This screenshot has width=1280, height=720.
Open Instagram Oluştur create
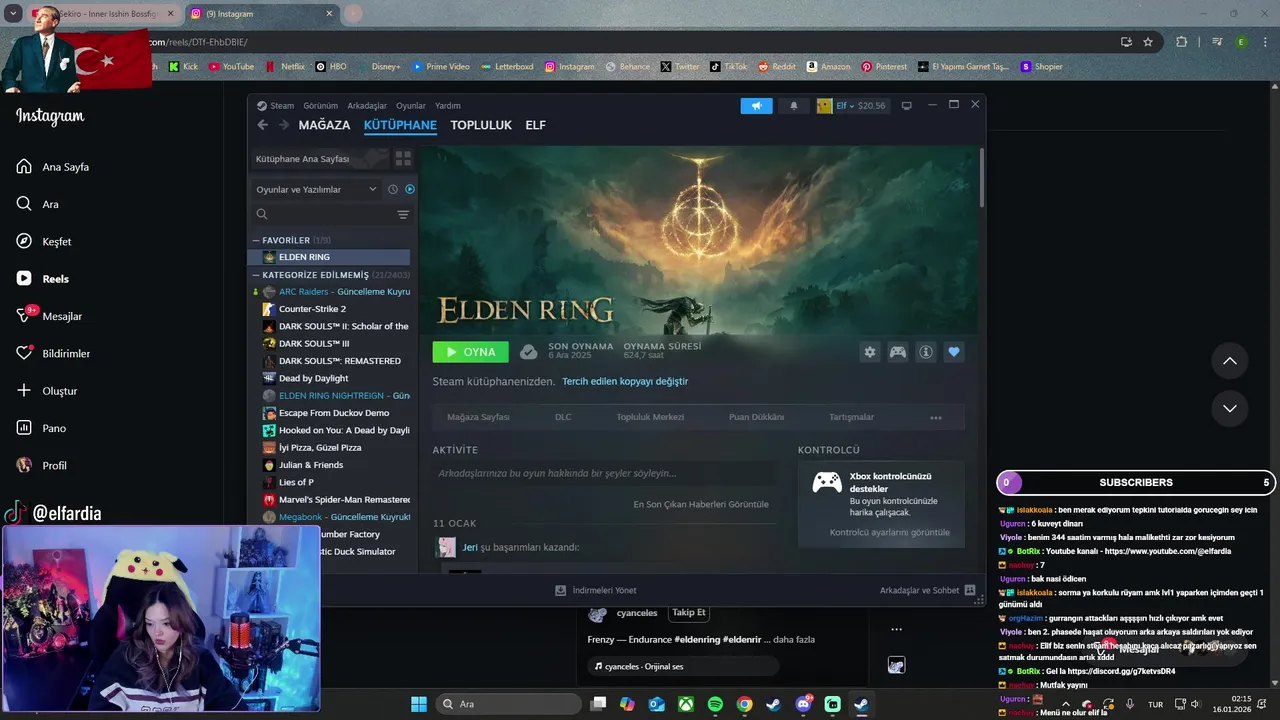pos(47,391)
